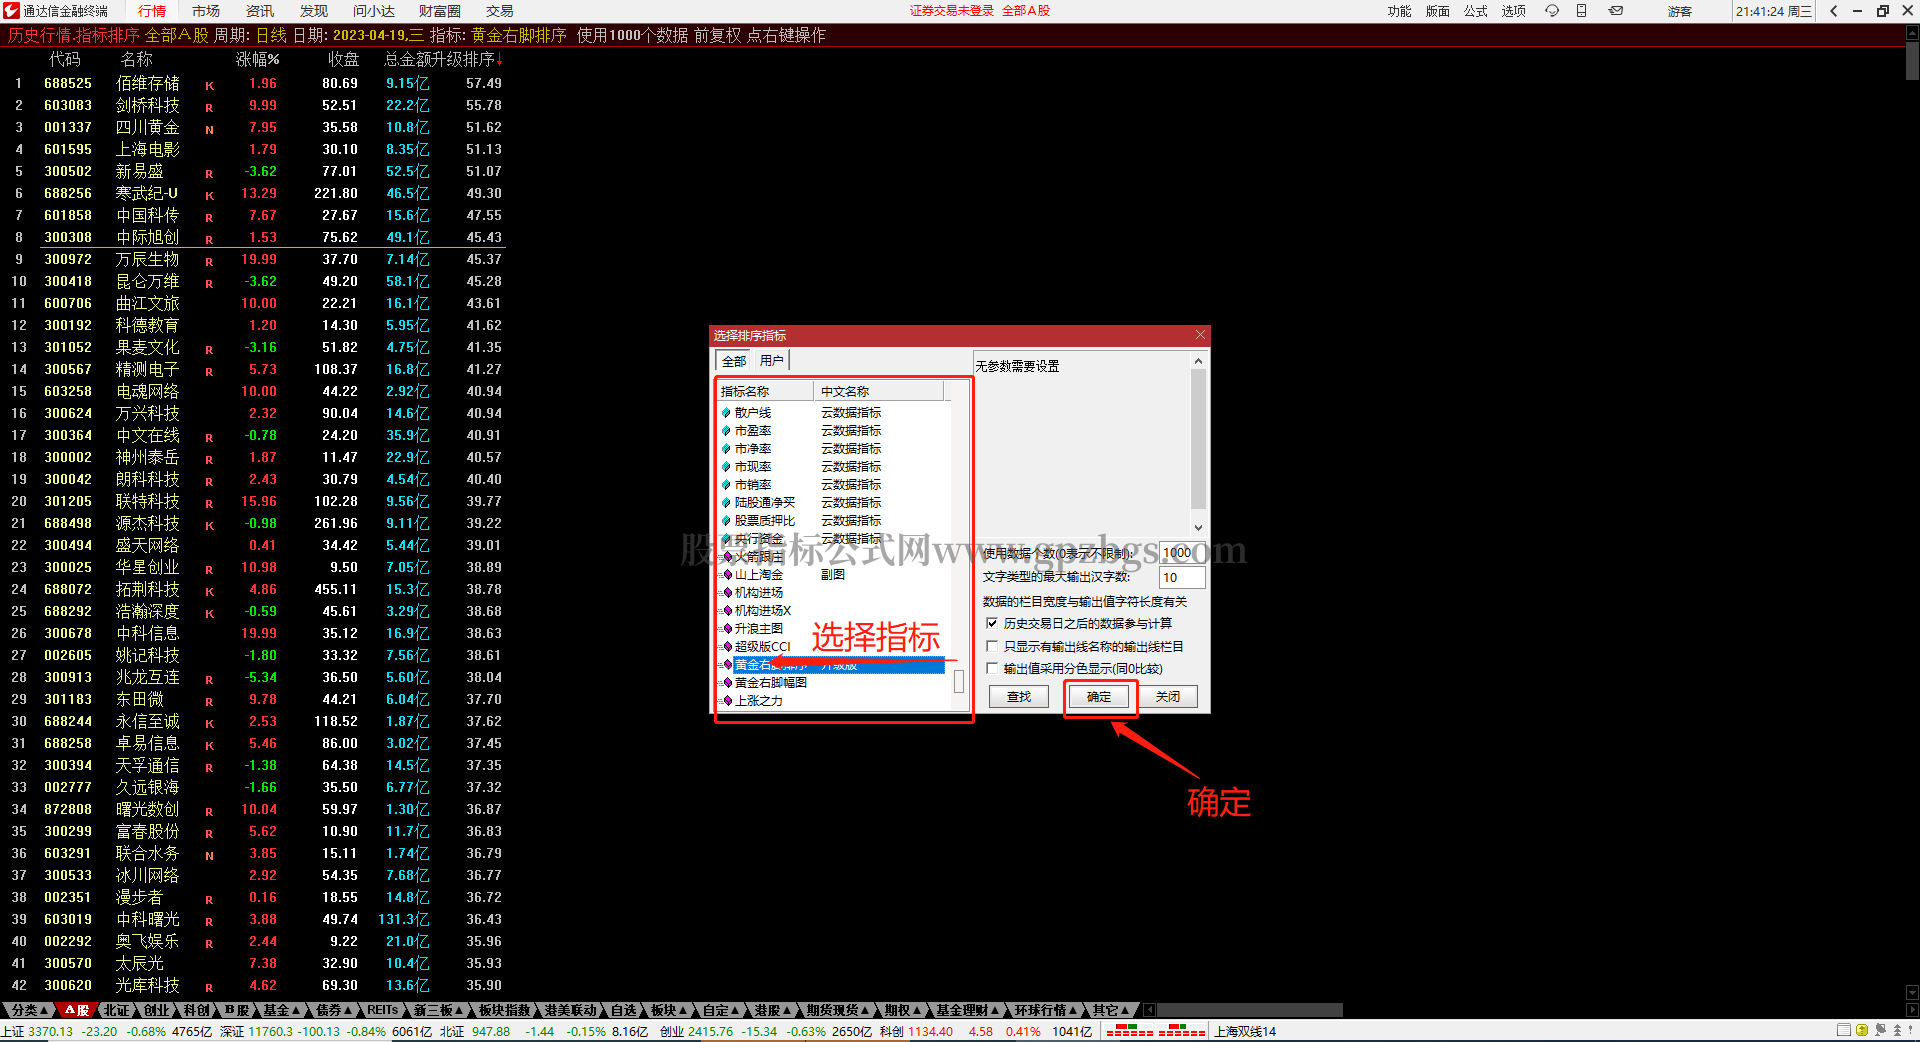This screenshot has height=1042, width=1920.
Task: Click the 查找 button
Action: 1019,697
